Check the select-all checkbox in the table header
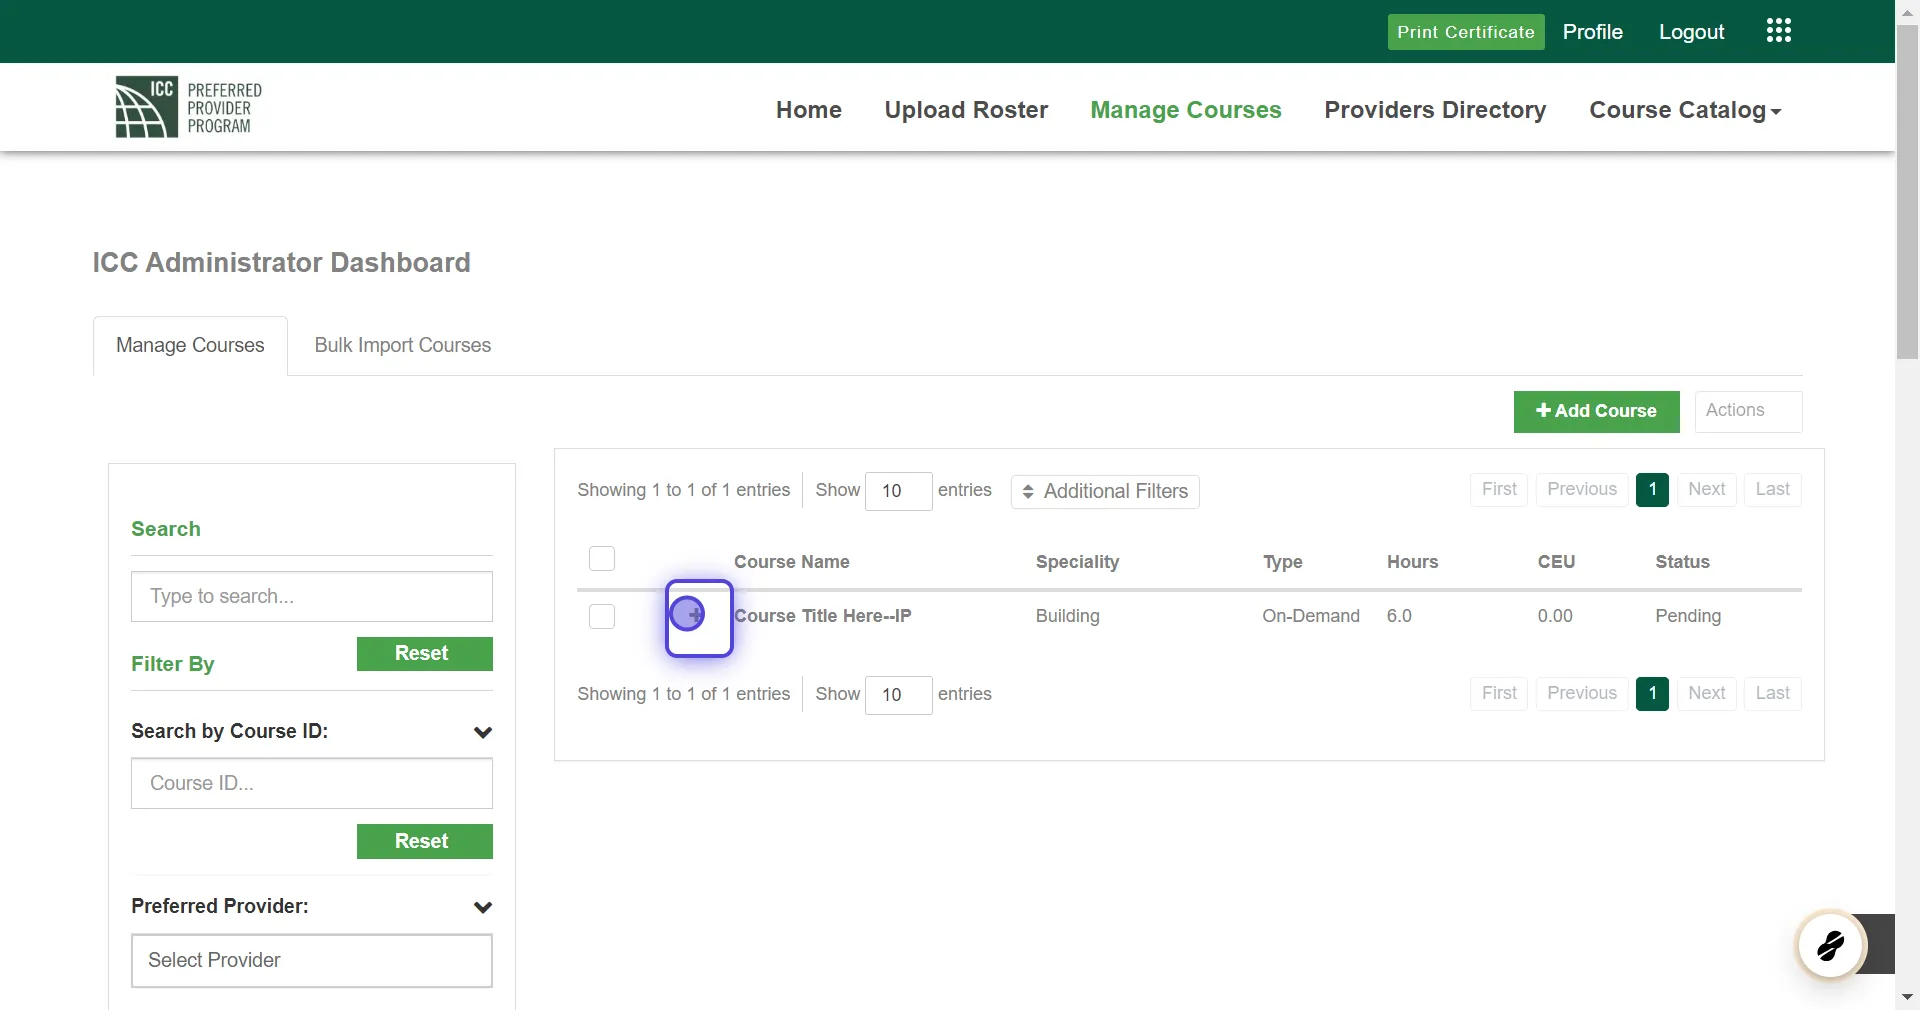1920x1010 pixels. pyautogui.click(x=601, y=559)
